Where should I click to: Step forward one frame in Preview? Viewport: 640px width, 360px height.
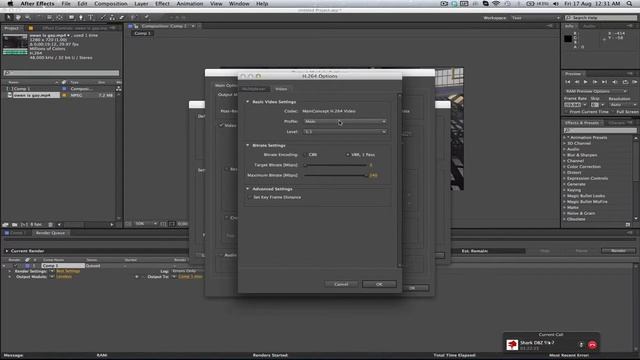595,82
